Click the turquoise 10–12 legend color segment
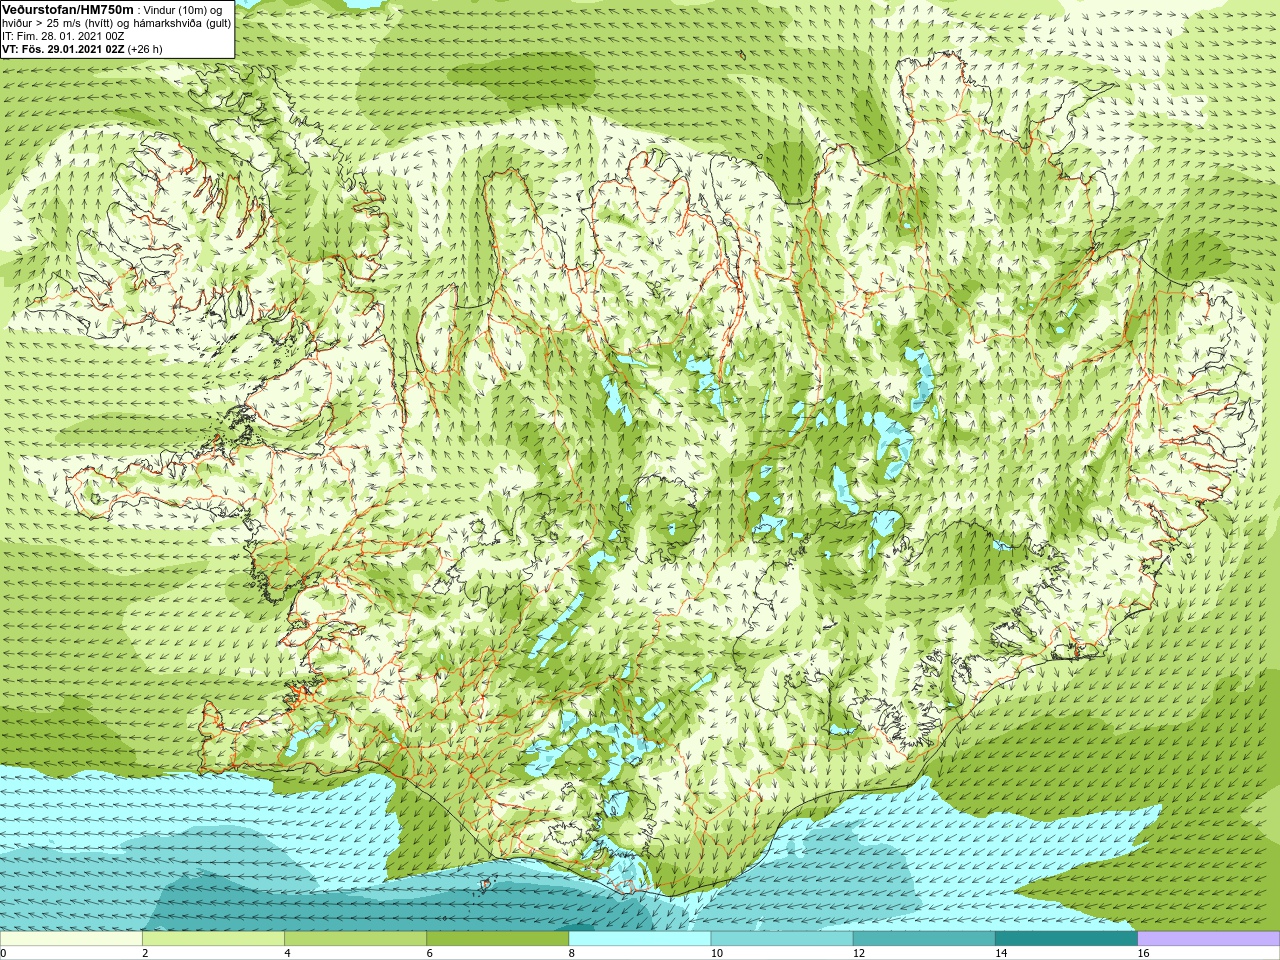This screenshot has height=960, width=1280. pyautogui.click(x=782, y=939)
